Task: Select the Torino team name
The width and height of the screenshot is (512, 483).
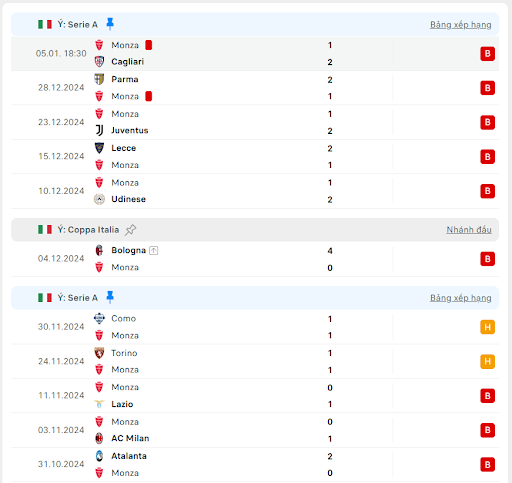Action: point(124,353)
